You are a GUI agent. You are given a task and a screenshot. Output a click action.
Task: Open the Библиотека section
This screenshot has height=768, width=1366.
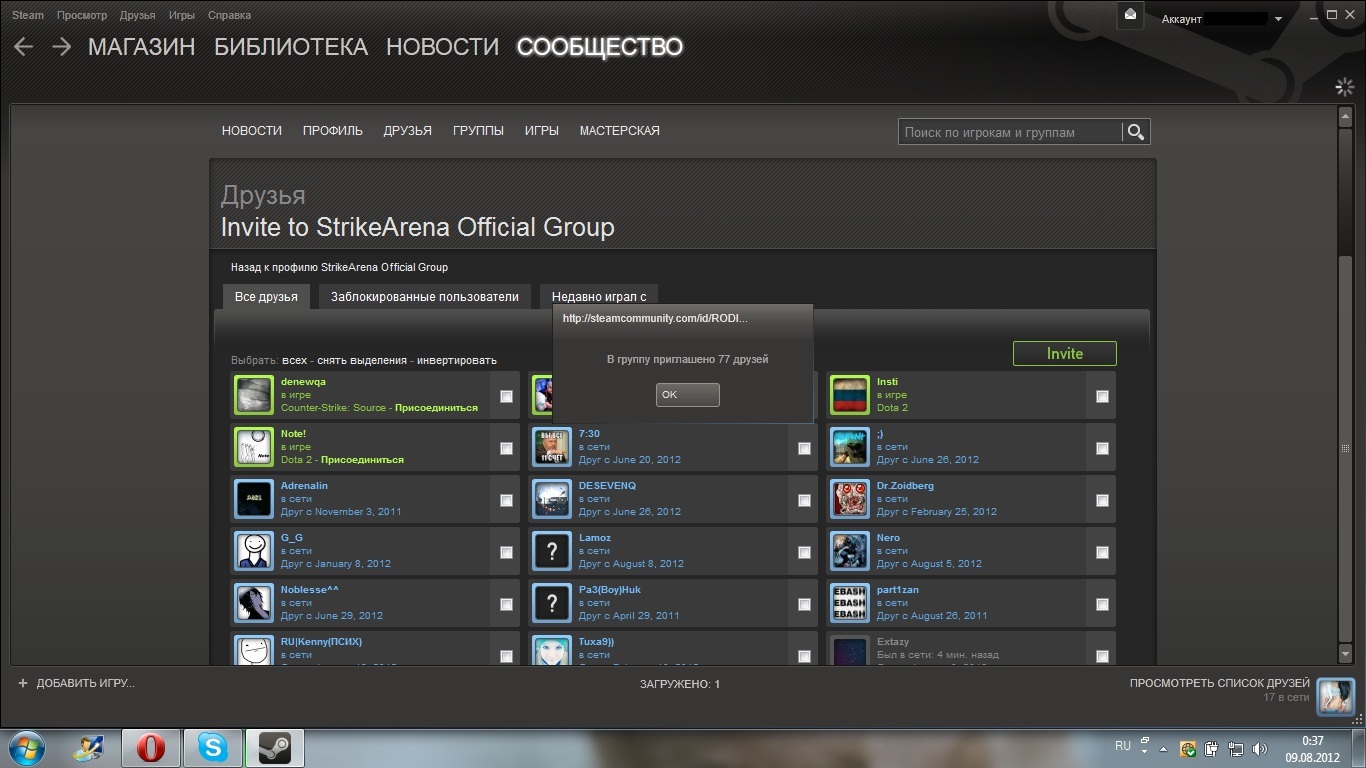(290, 47)
